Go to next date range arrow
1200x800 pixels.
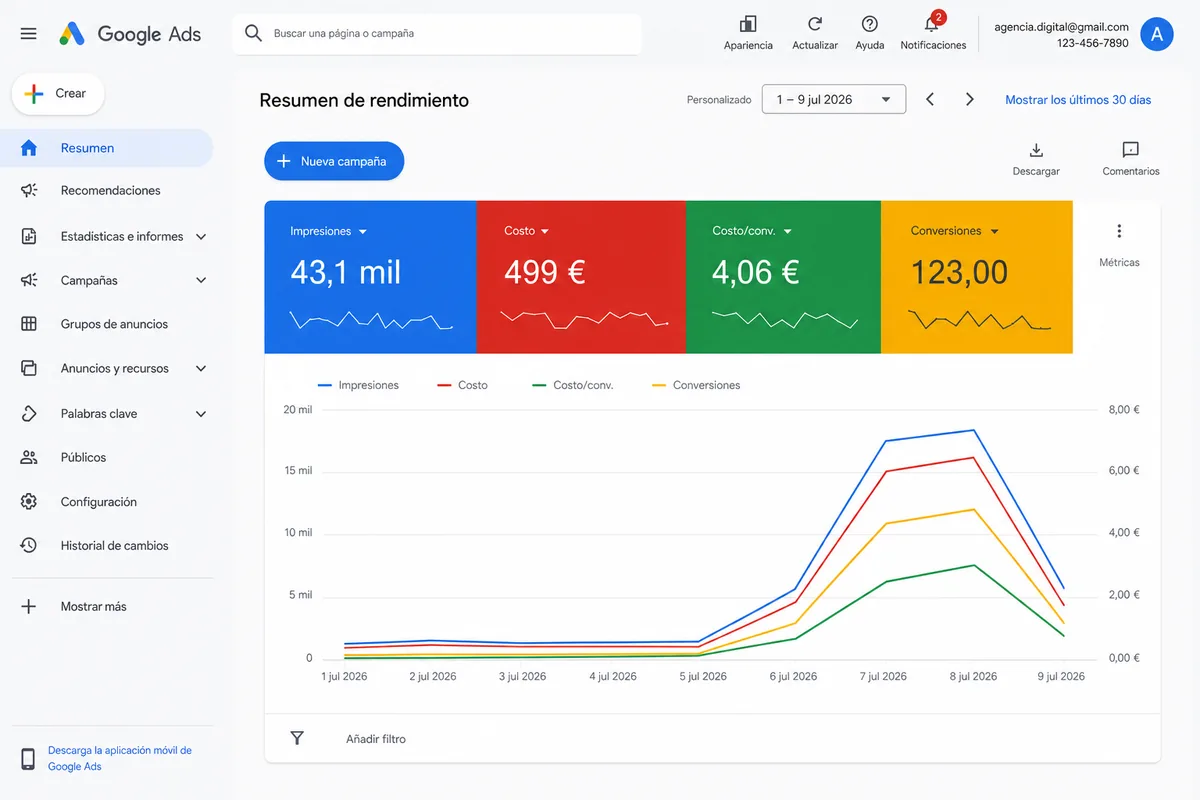pyautogui.click(x=970, y=99)
